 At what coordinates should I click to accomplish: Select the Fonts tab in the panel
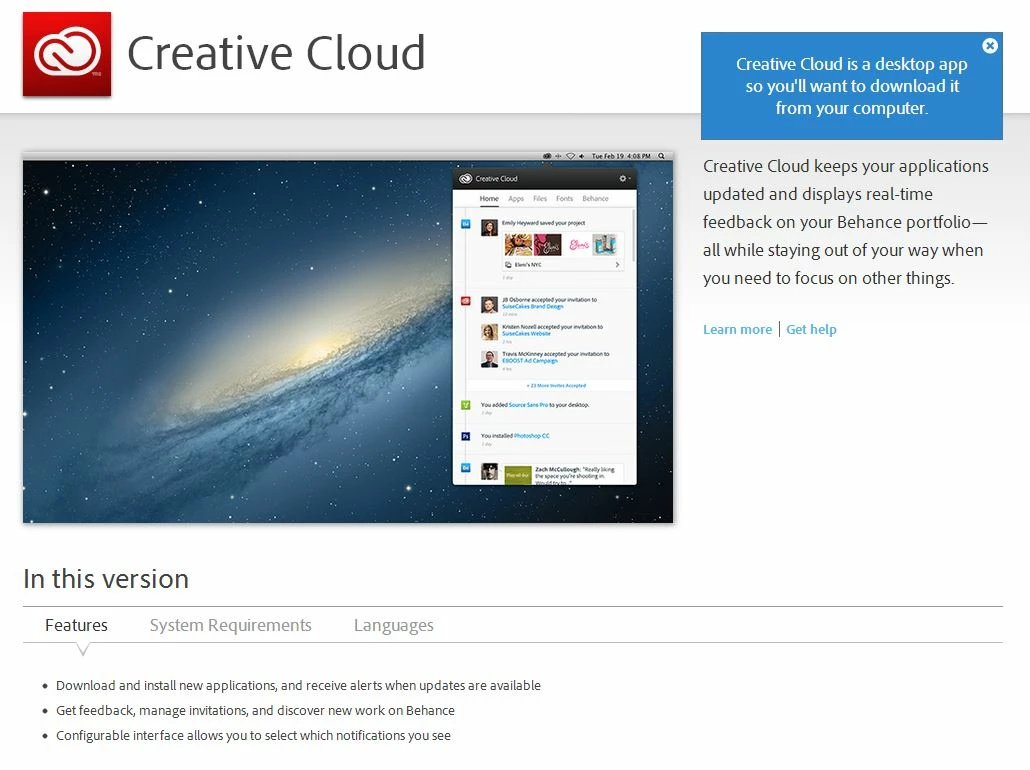point(564,198)
